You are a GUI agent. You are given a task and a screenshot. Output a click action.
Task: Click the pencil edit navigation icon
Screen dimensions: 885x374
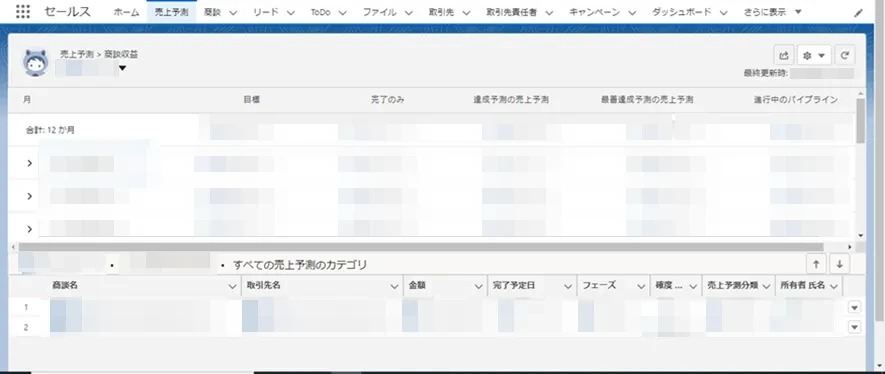click(x=858, y=13)
